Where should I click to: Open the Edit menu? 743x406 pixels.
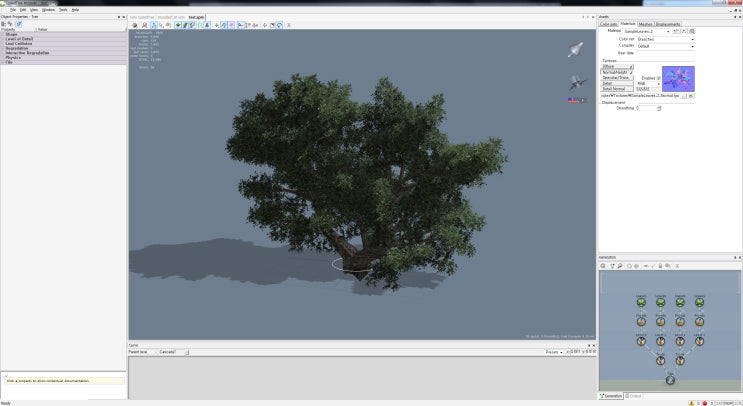pos(23,9)
